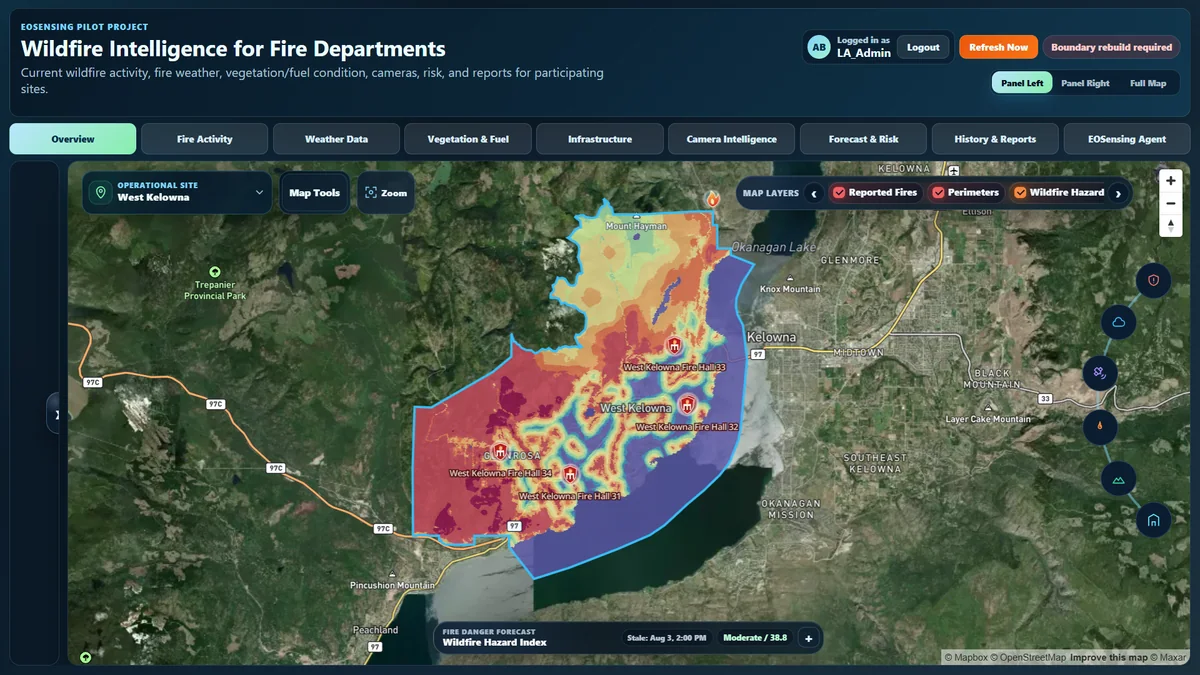Select West Kelowna Fire Hall 31 marker
Screen dimensions: 1200x675
click(570, 474)
